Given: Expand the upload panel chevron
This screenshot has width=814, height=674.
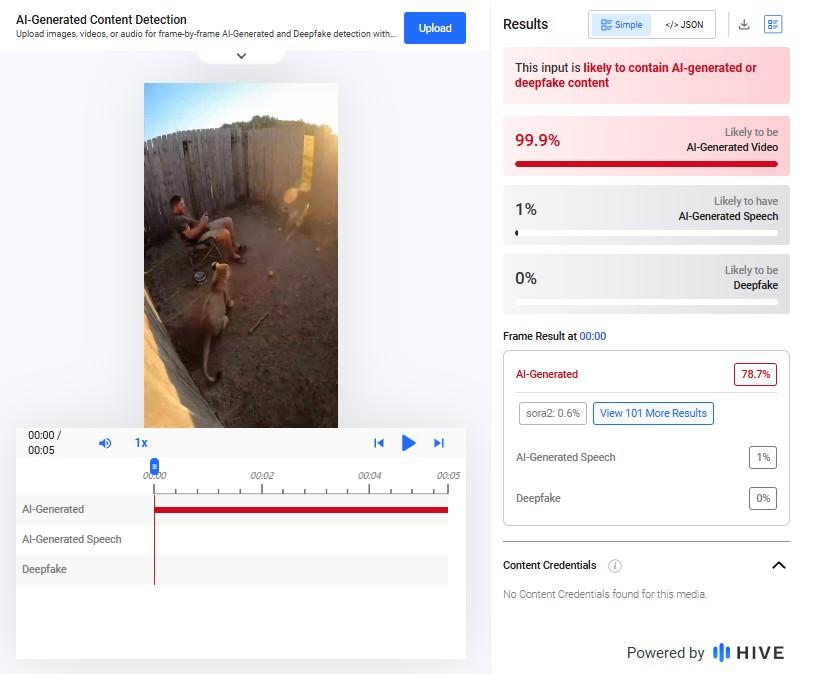Looking at the screenshot, I should pyautogui.click(x=241, y=56).
